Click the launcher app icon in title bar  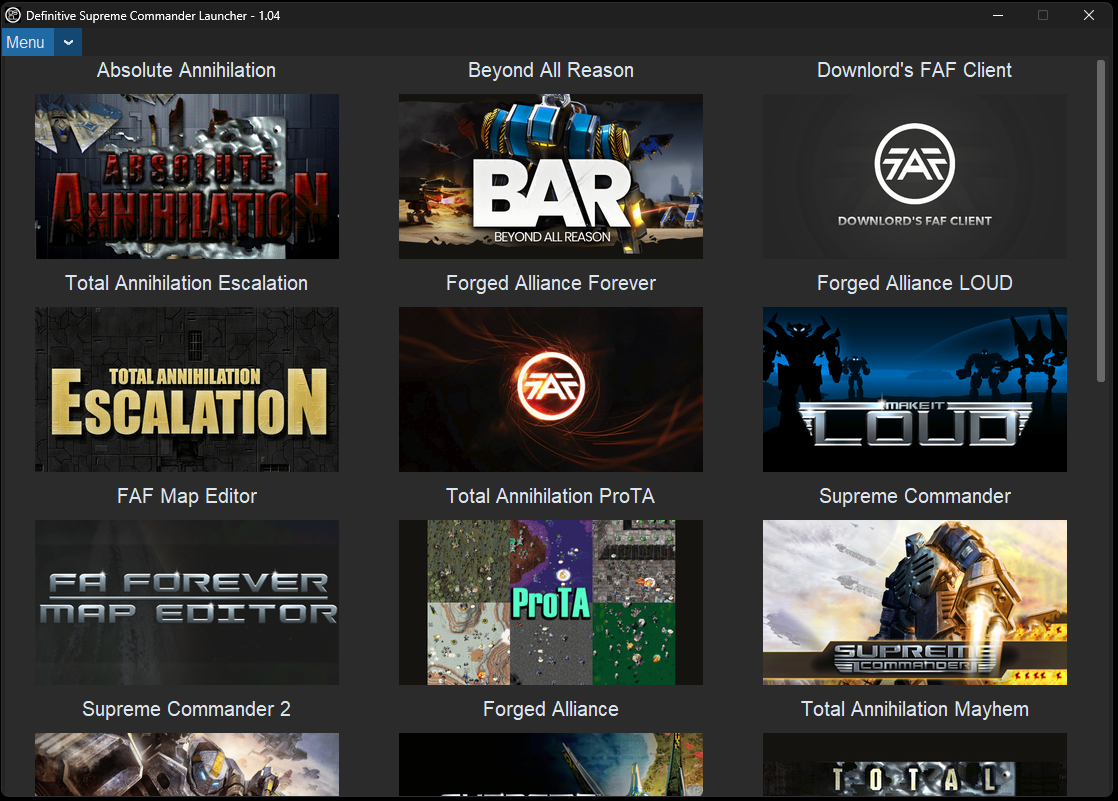(x=13, y=15)
